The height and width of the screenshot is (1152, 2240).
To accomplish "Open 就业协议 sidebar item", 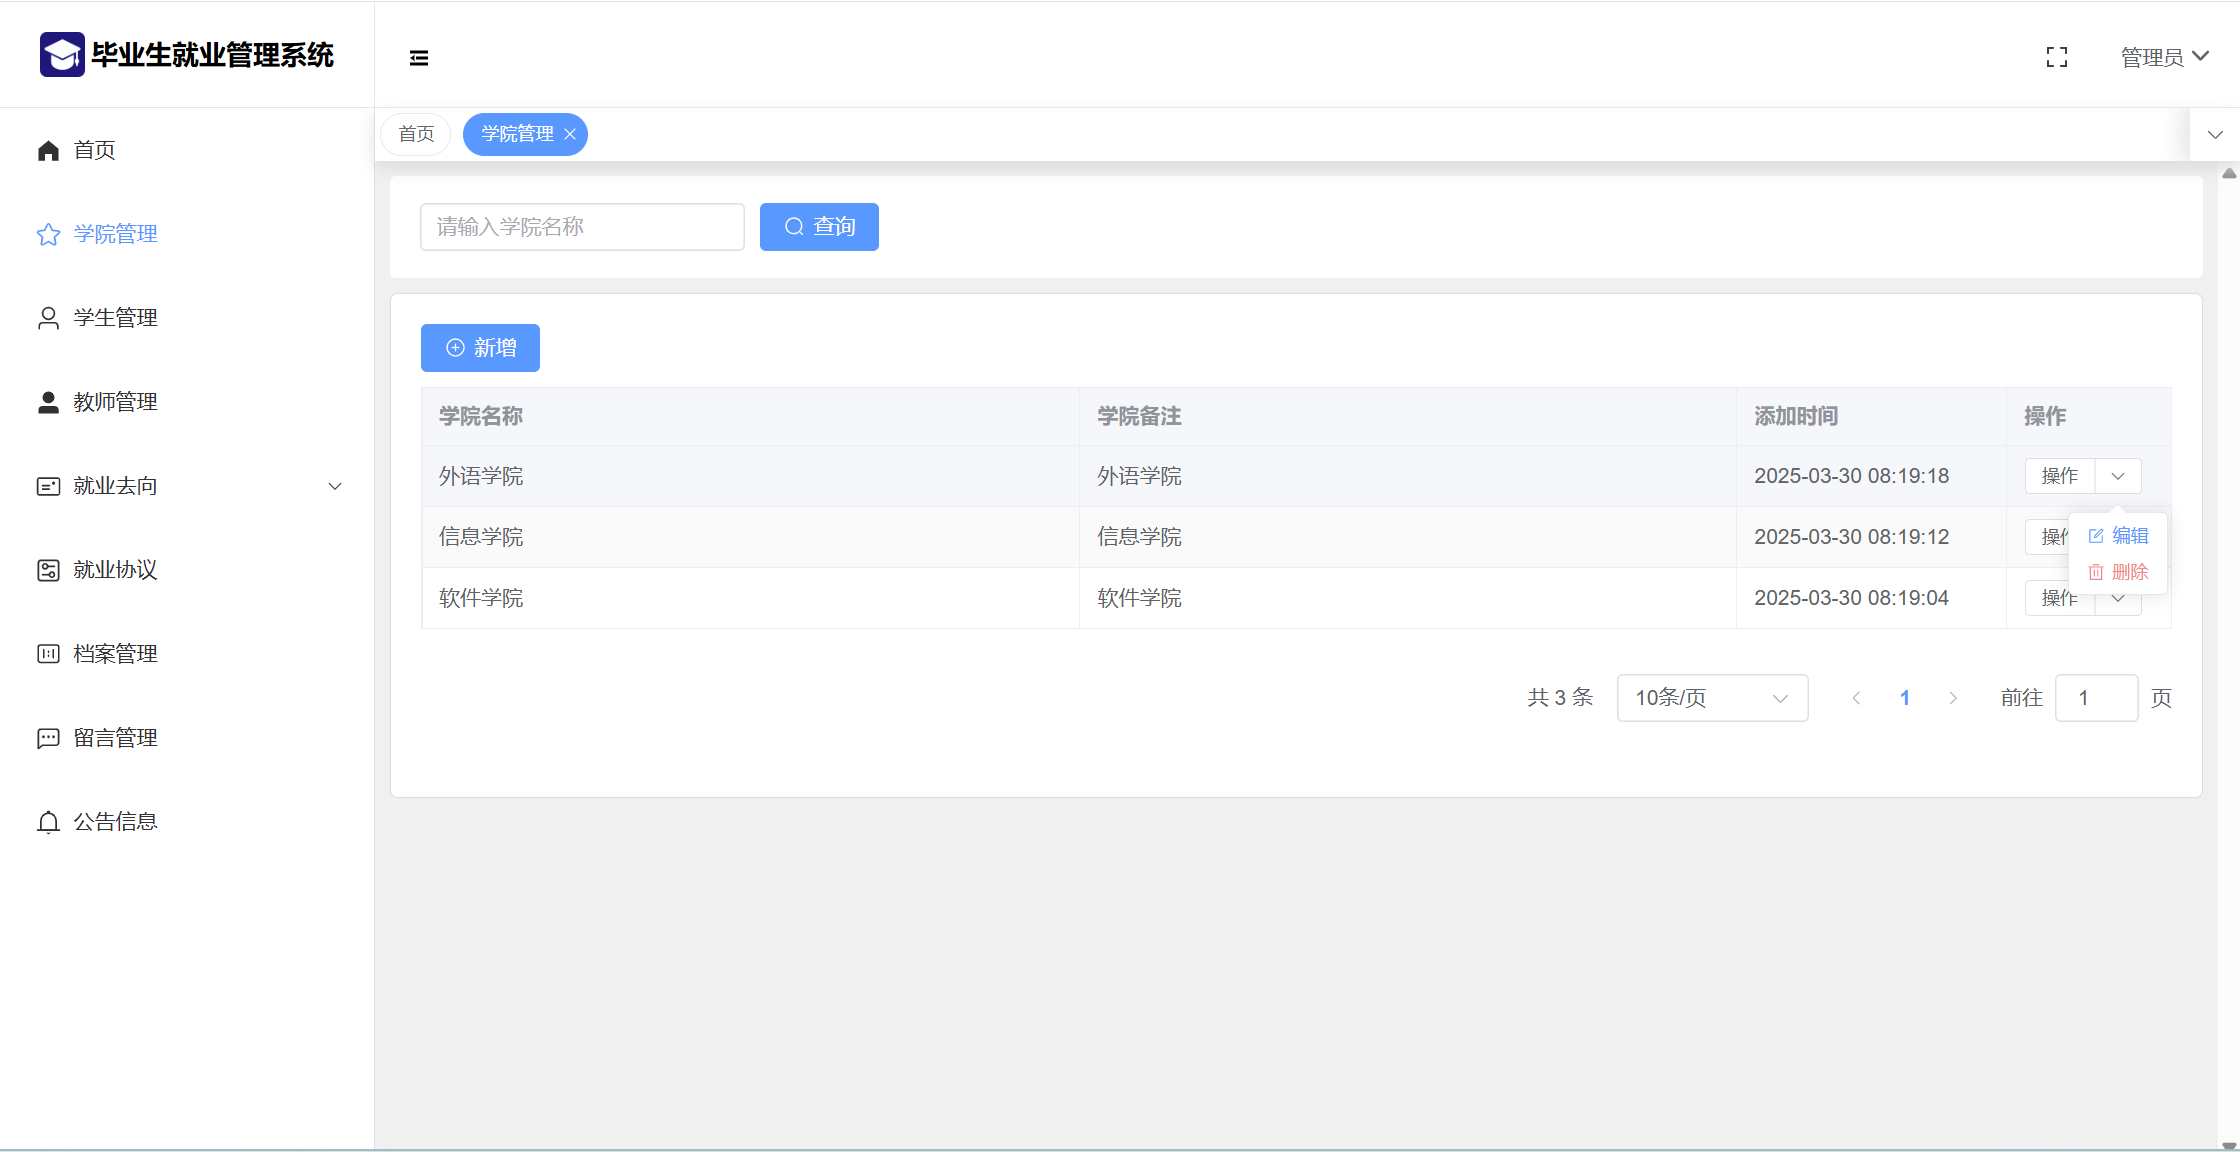I will click(115, 570).
